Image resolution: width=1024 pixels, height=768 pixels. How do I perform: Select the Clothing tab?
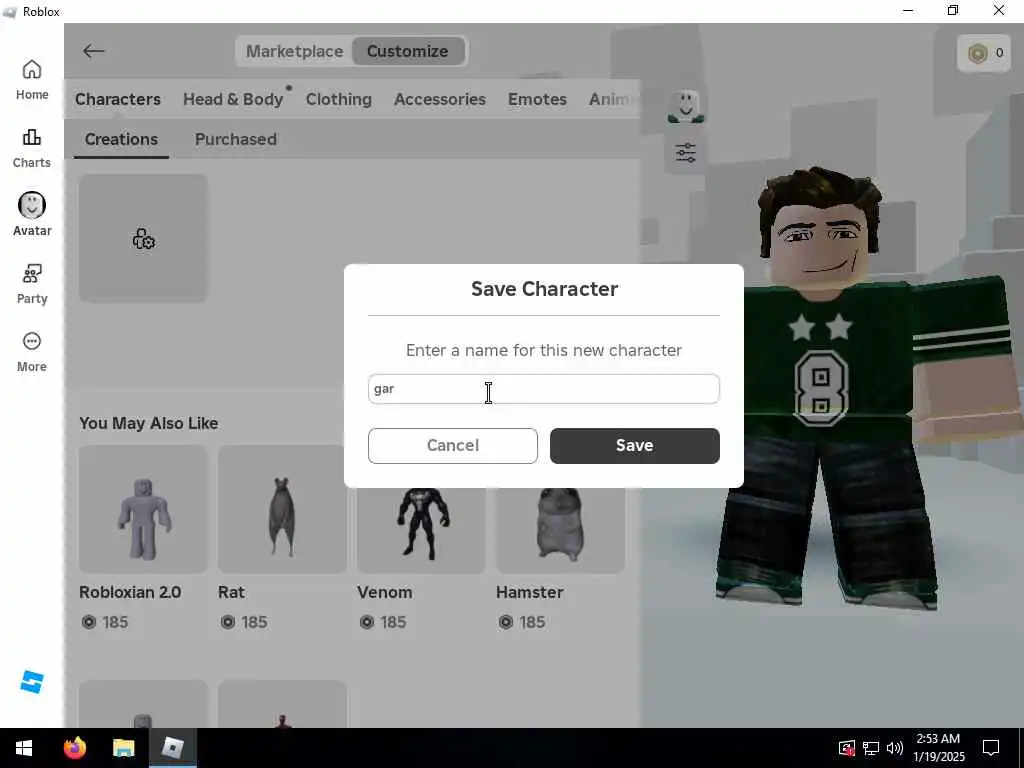338,99
